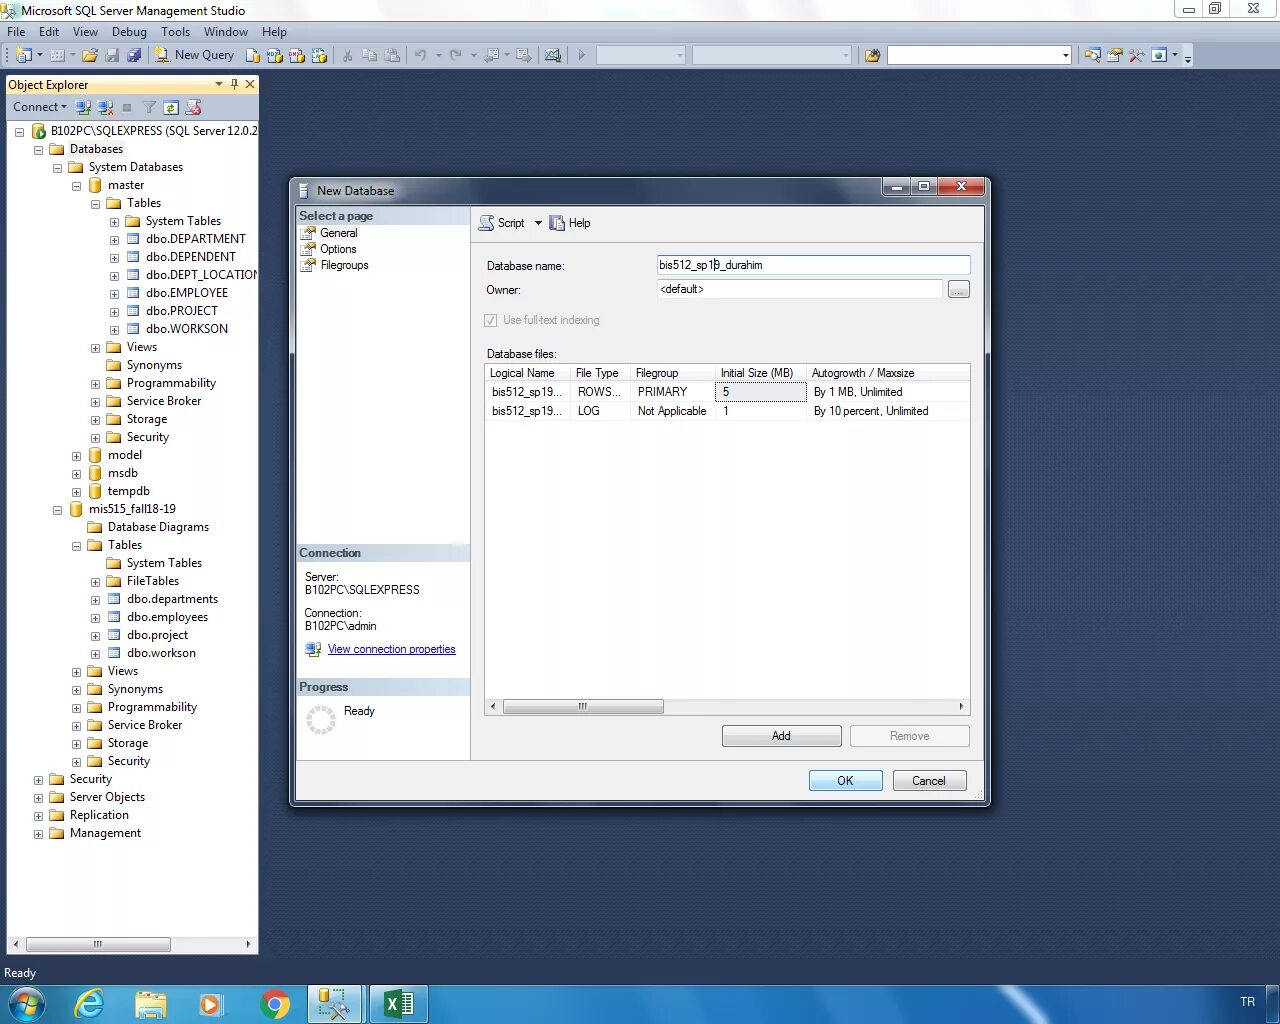The width and height of the screenshot is (1280, 1024).
Task: Open the Script dropdown arrow in dialog
Action: (538, 223)
